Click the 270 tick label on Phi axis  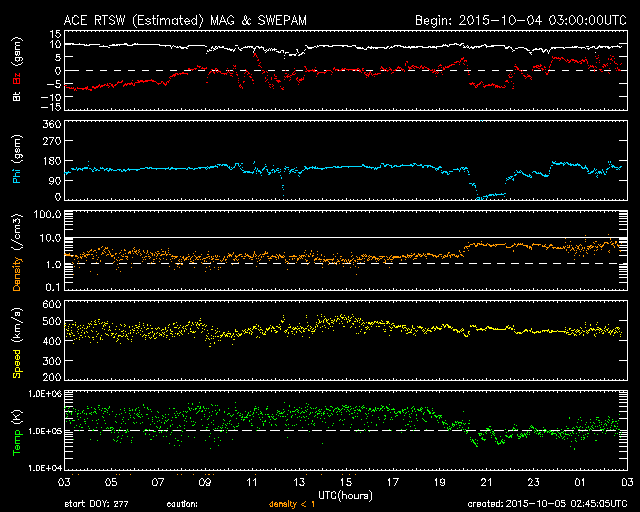[x=52, y=141]
